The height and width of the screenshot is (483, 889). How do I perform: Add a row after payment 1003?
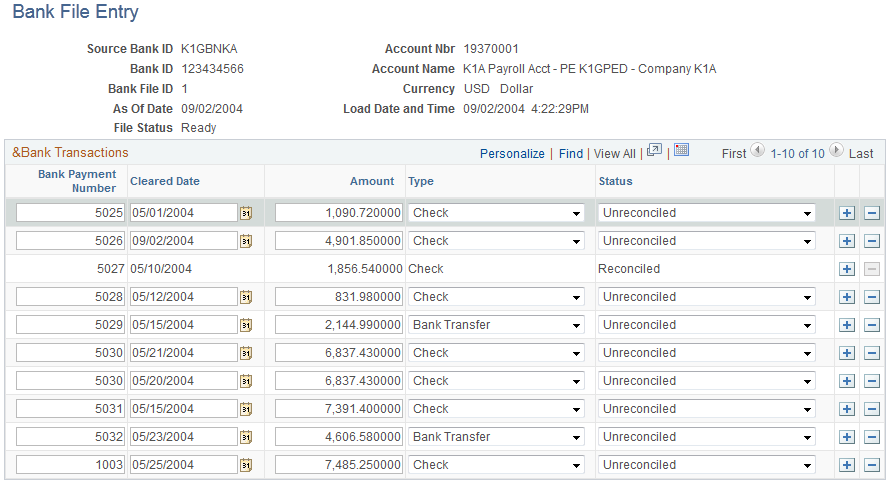pyautogui.click(x=847, y=465)
